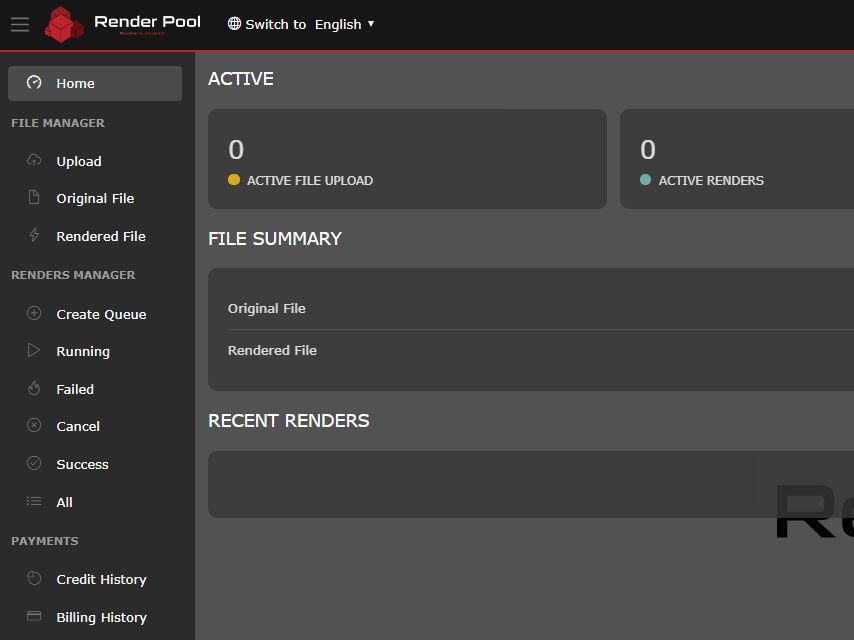Image resolution: width=854 pixels, height=640 pixels.
Task: Click the Active File Upload count card
Action: (407, 158)
